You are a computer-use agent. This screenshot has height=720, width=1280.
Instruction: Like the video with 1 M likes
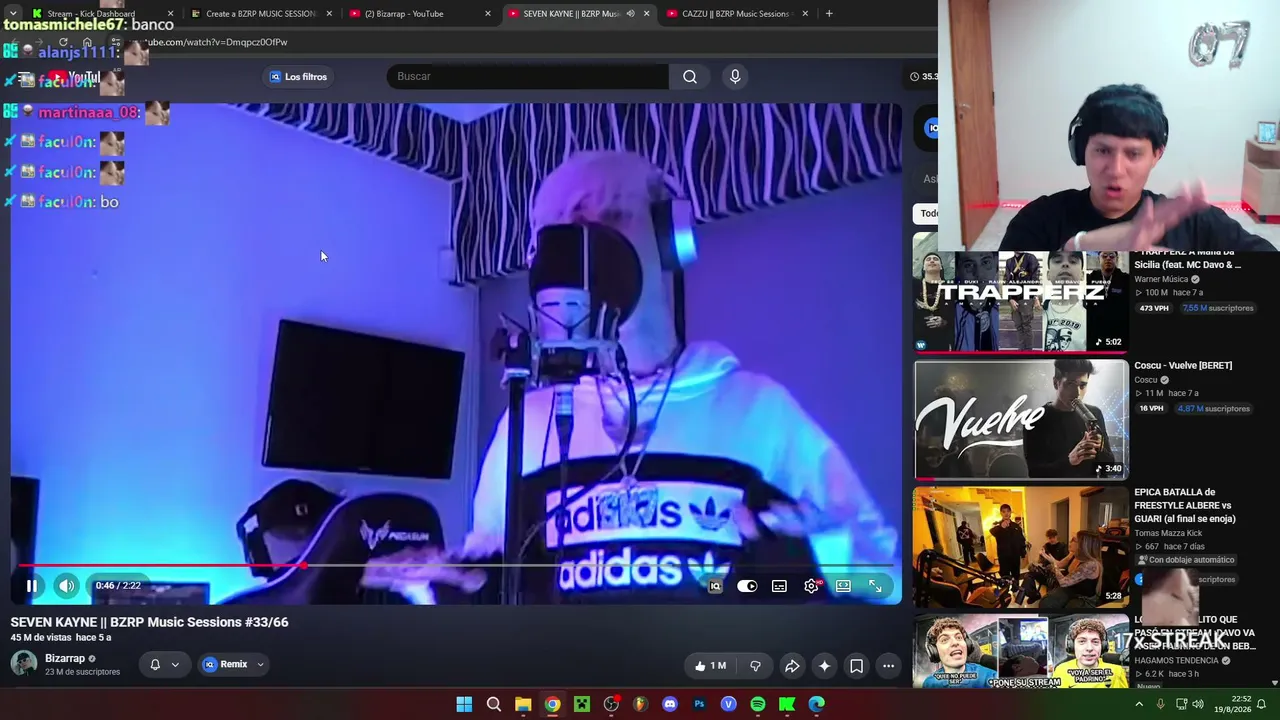709,666
